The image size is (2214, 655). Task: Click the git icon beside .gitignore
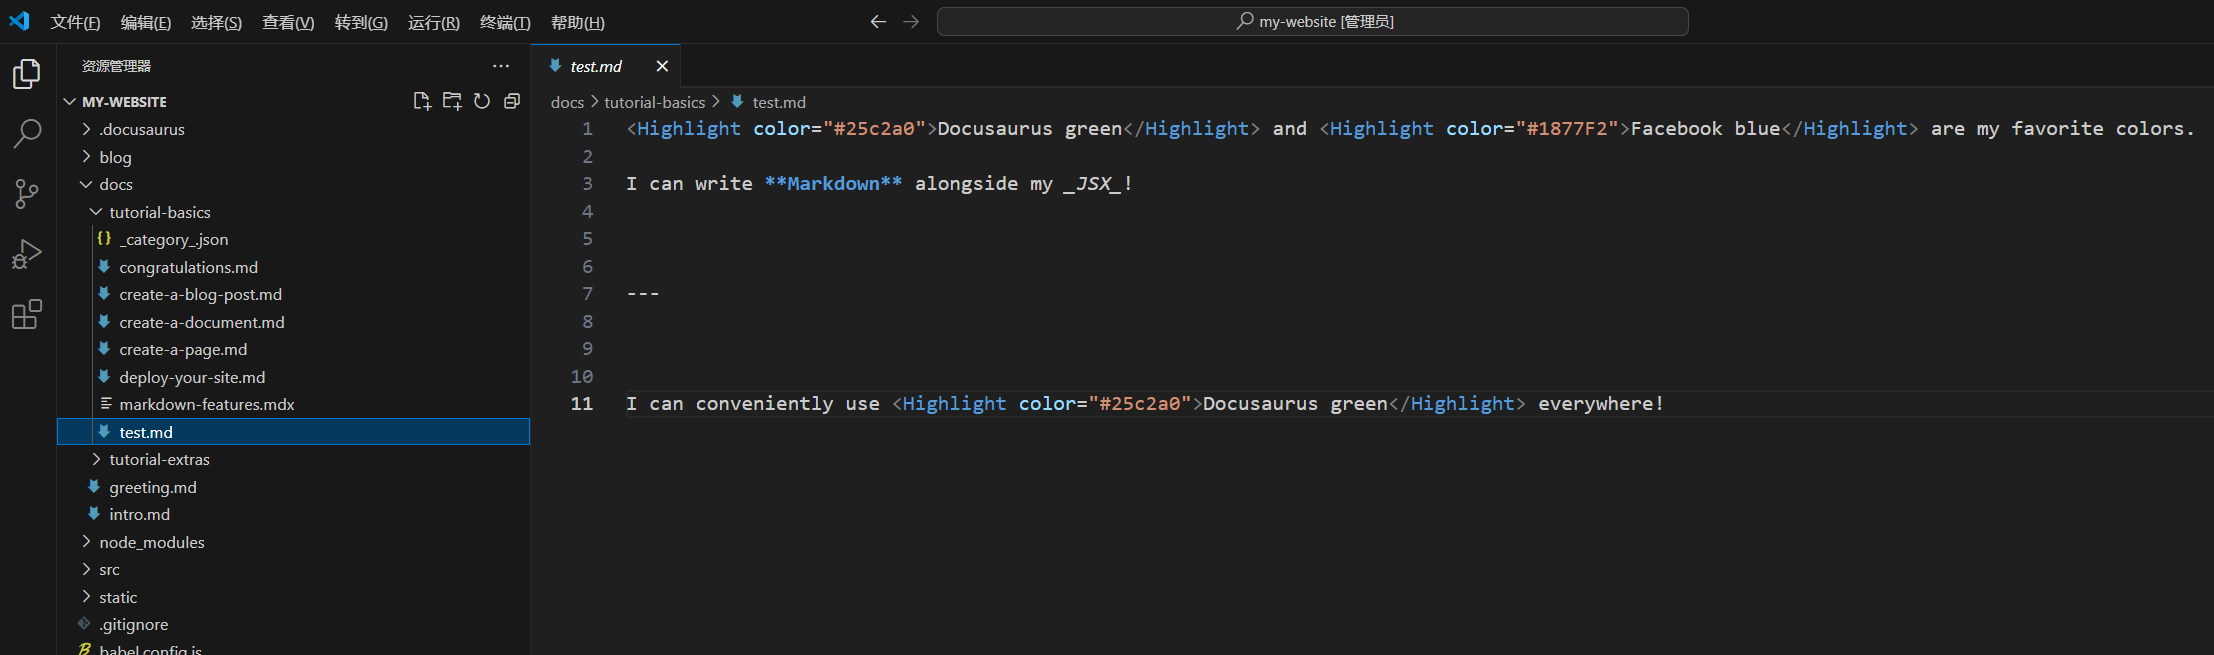pyautogui.click(x=84, y=624)
